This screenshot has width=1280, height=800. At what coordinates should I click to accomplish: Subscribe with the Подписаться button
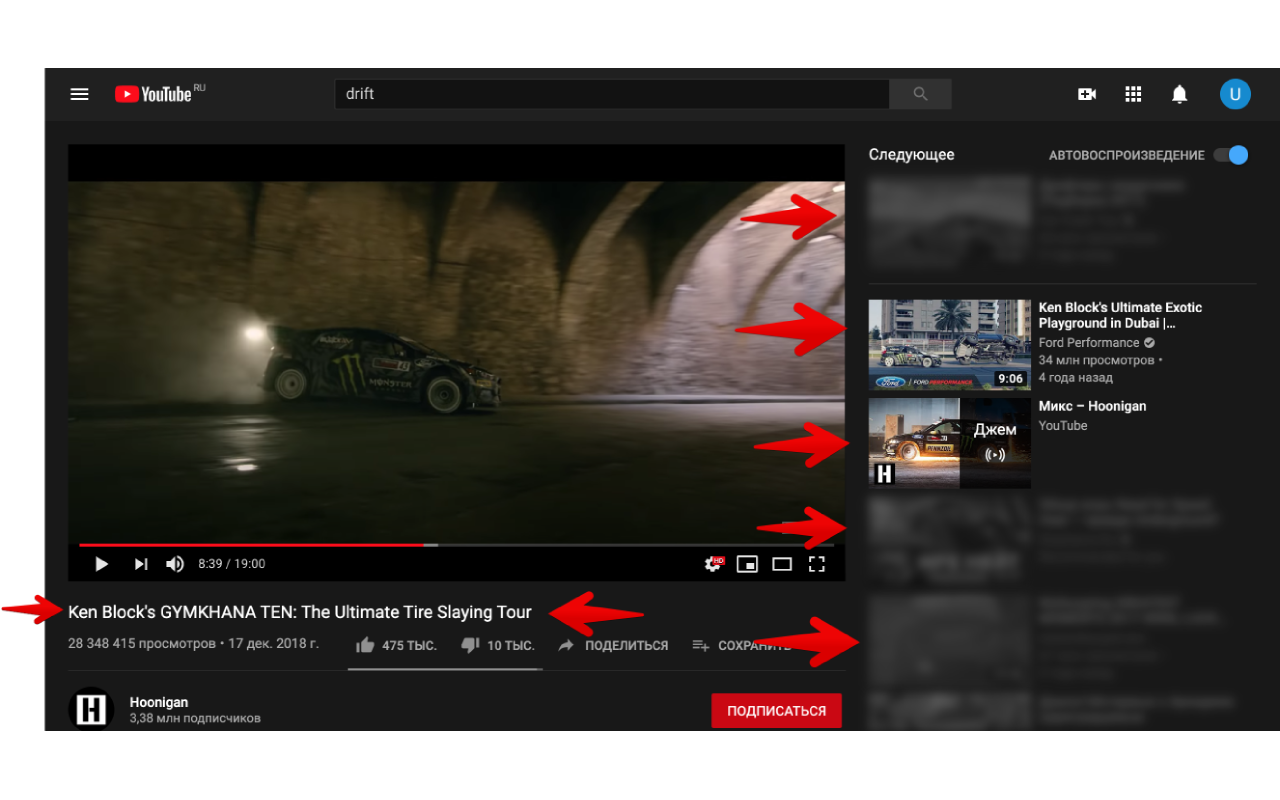776,711
